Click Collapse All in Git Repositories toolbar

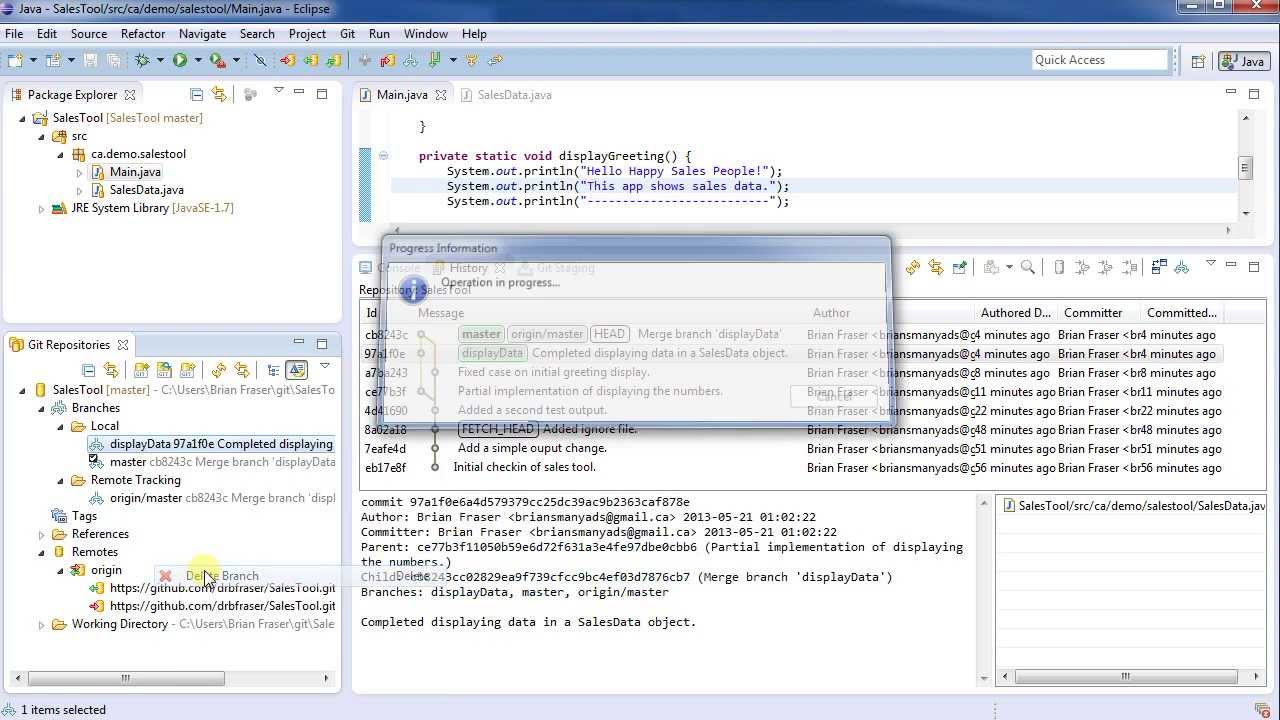pyautogui.click(x=88, y=370)
